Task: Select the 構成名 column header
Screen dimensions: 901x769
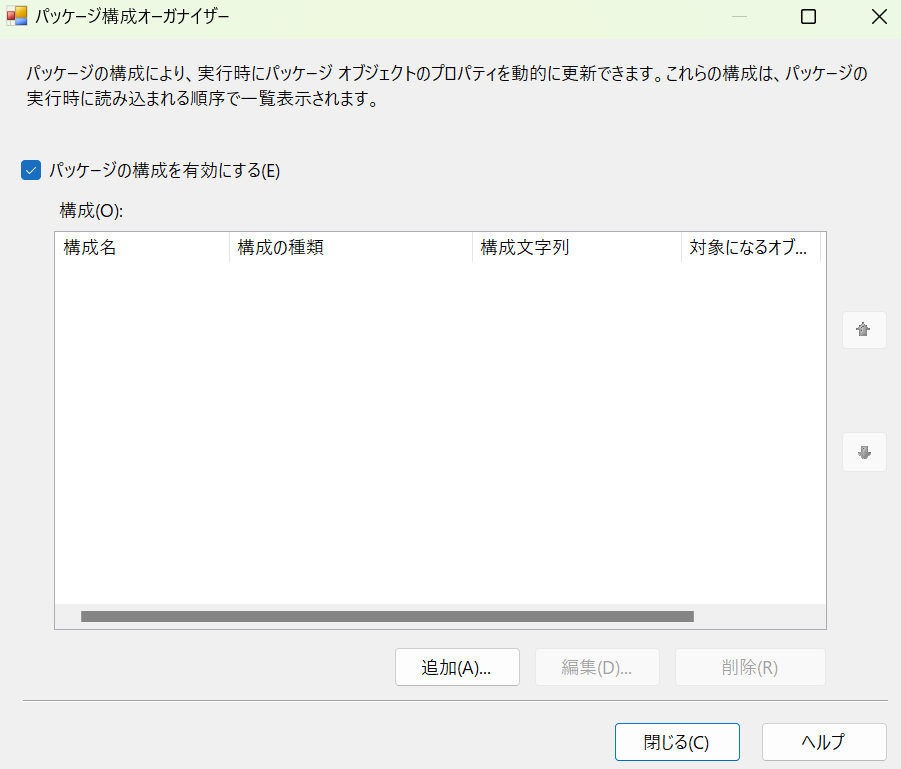Action: (x=143, y=248)
